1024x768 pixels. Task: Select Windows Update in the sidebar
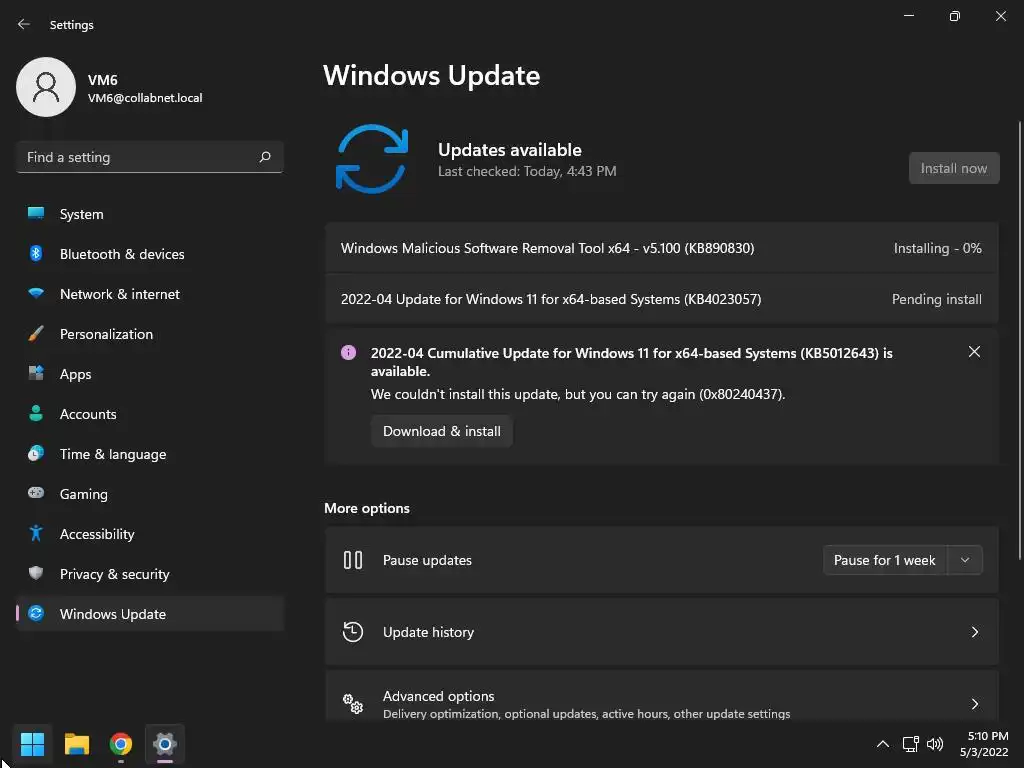click(150, 613)
